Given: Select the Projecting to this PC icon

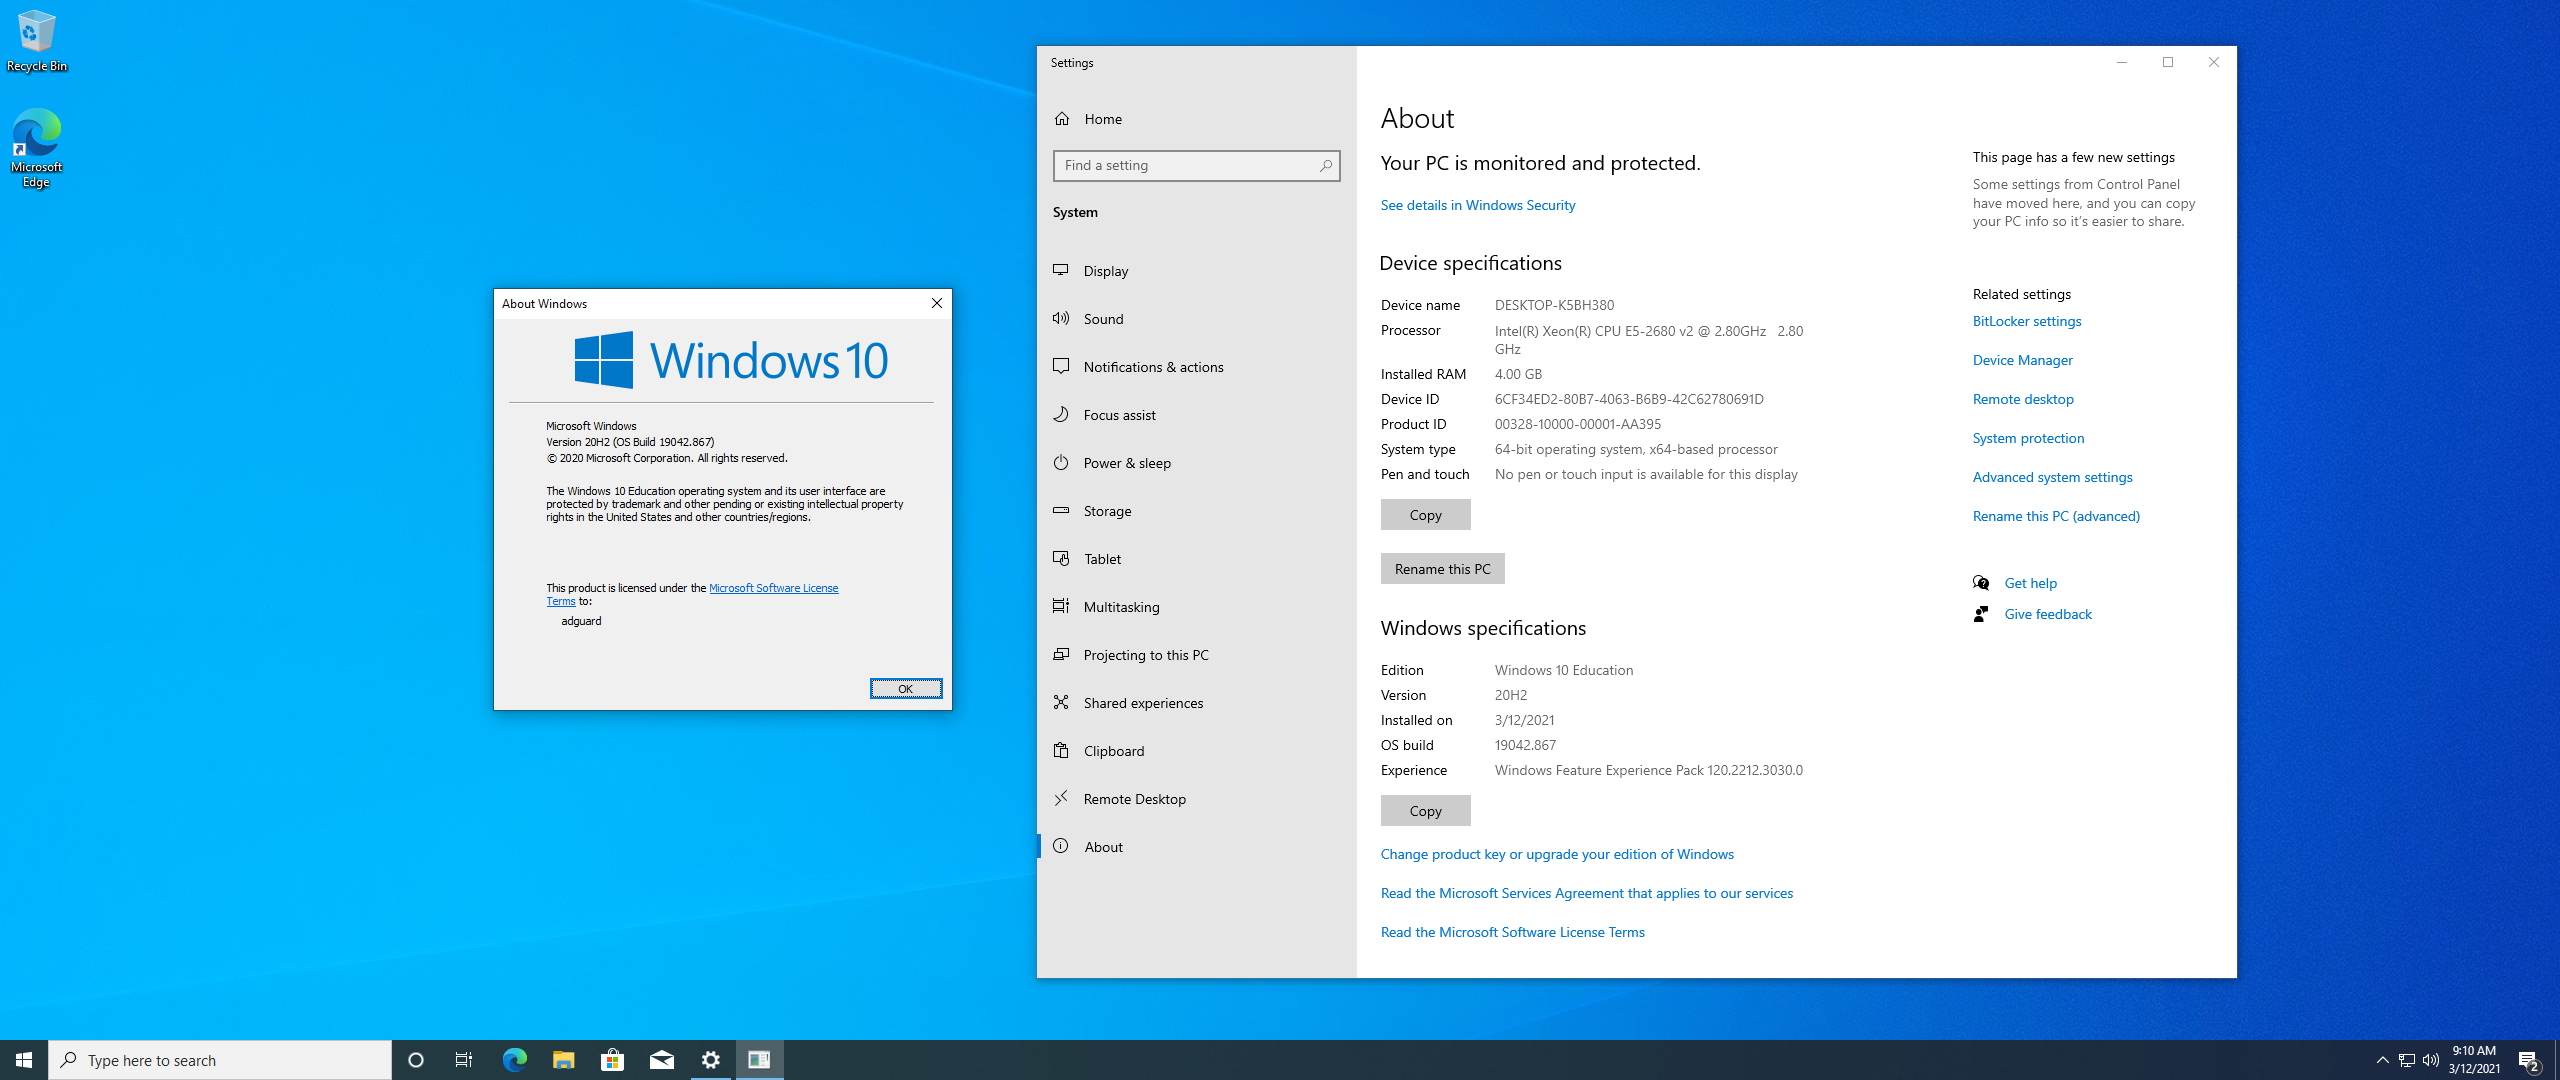Looking at the screenshot, I should pos(1061,654).
